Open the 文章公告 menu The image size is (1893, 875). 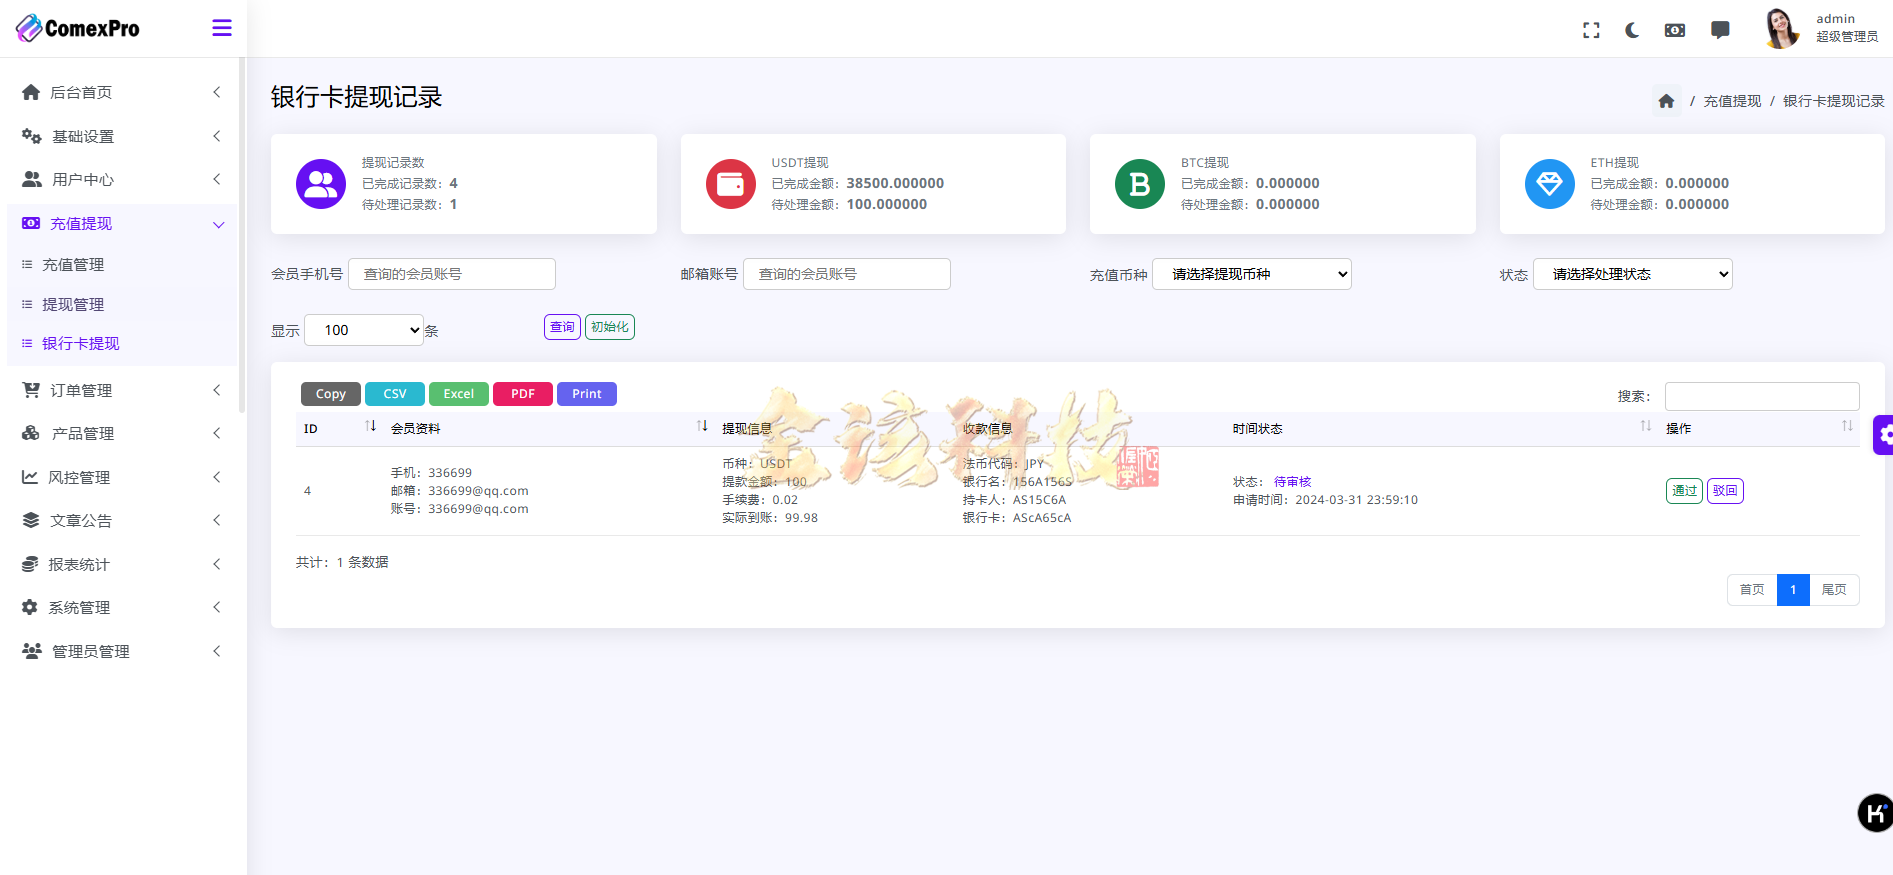pyautogui.click(x=122, y=520)
